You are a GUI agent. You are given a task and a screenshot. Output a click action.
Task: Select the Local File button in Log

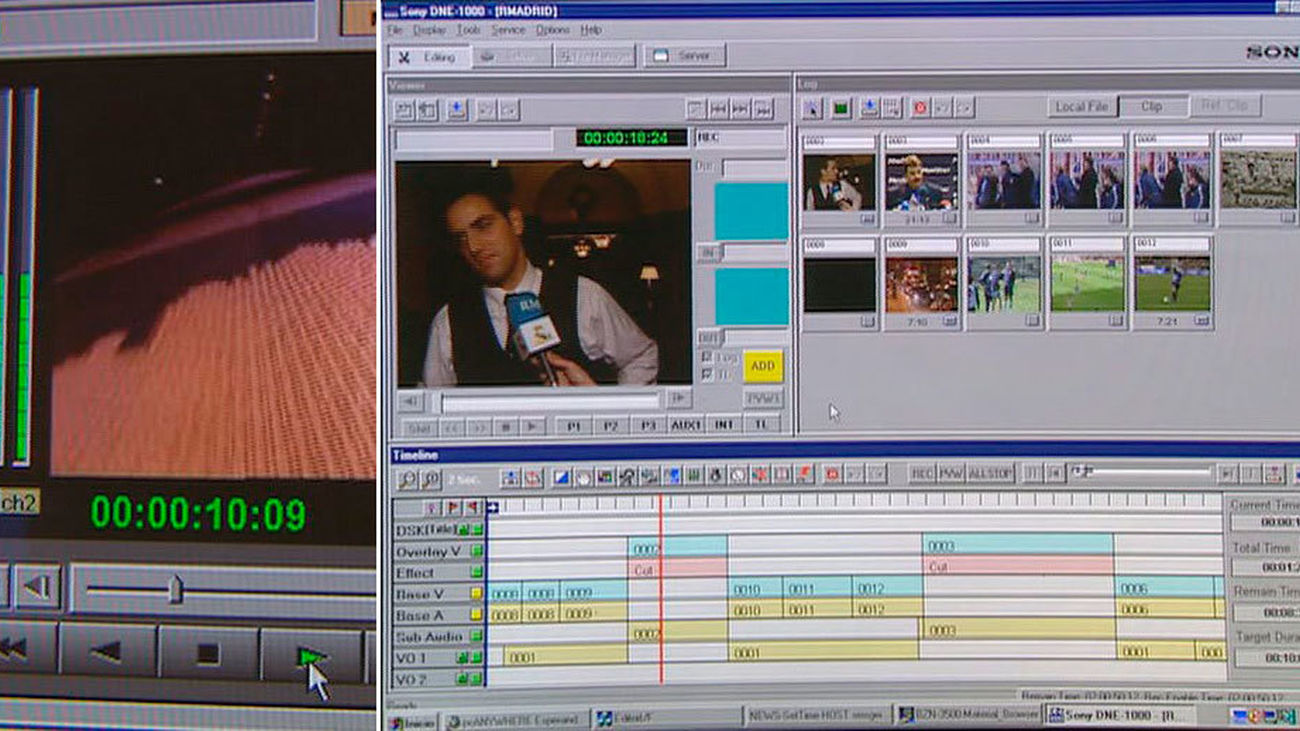1081,107
